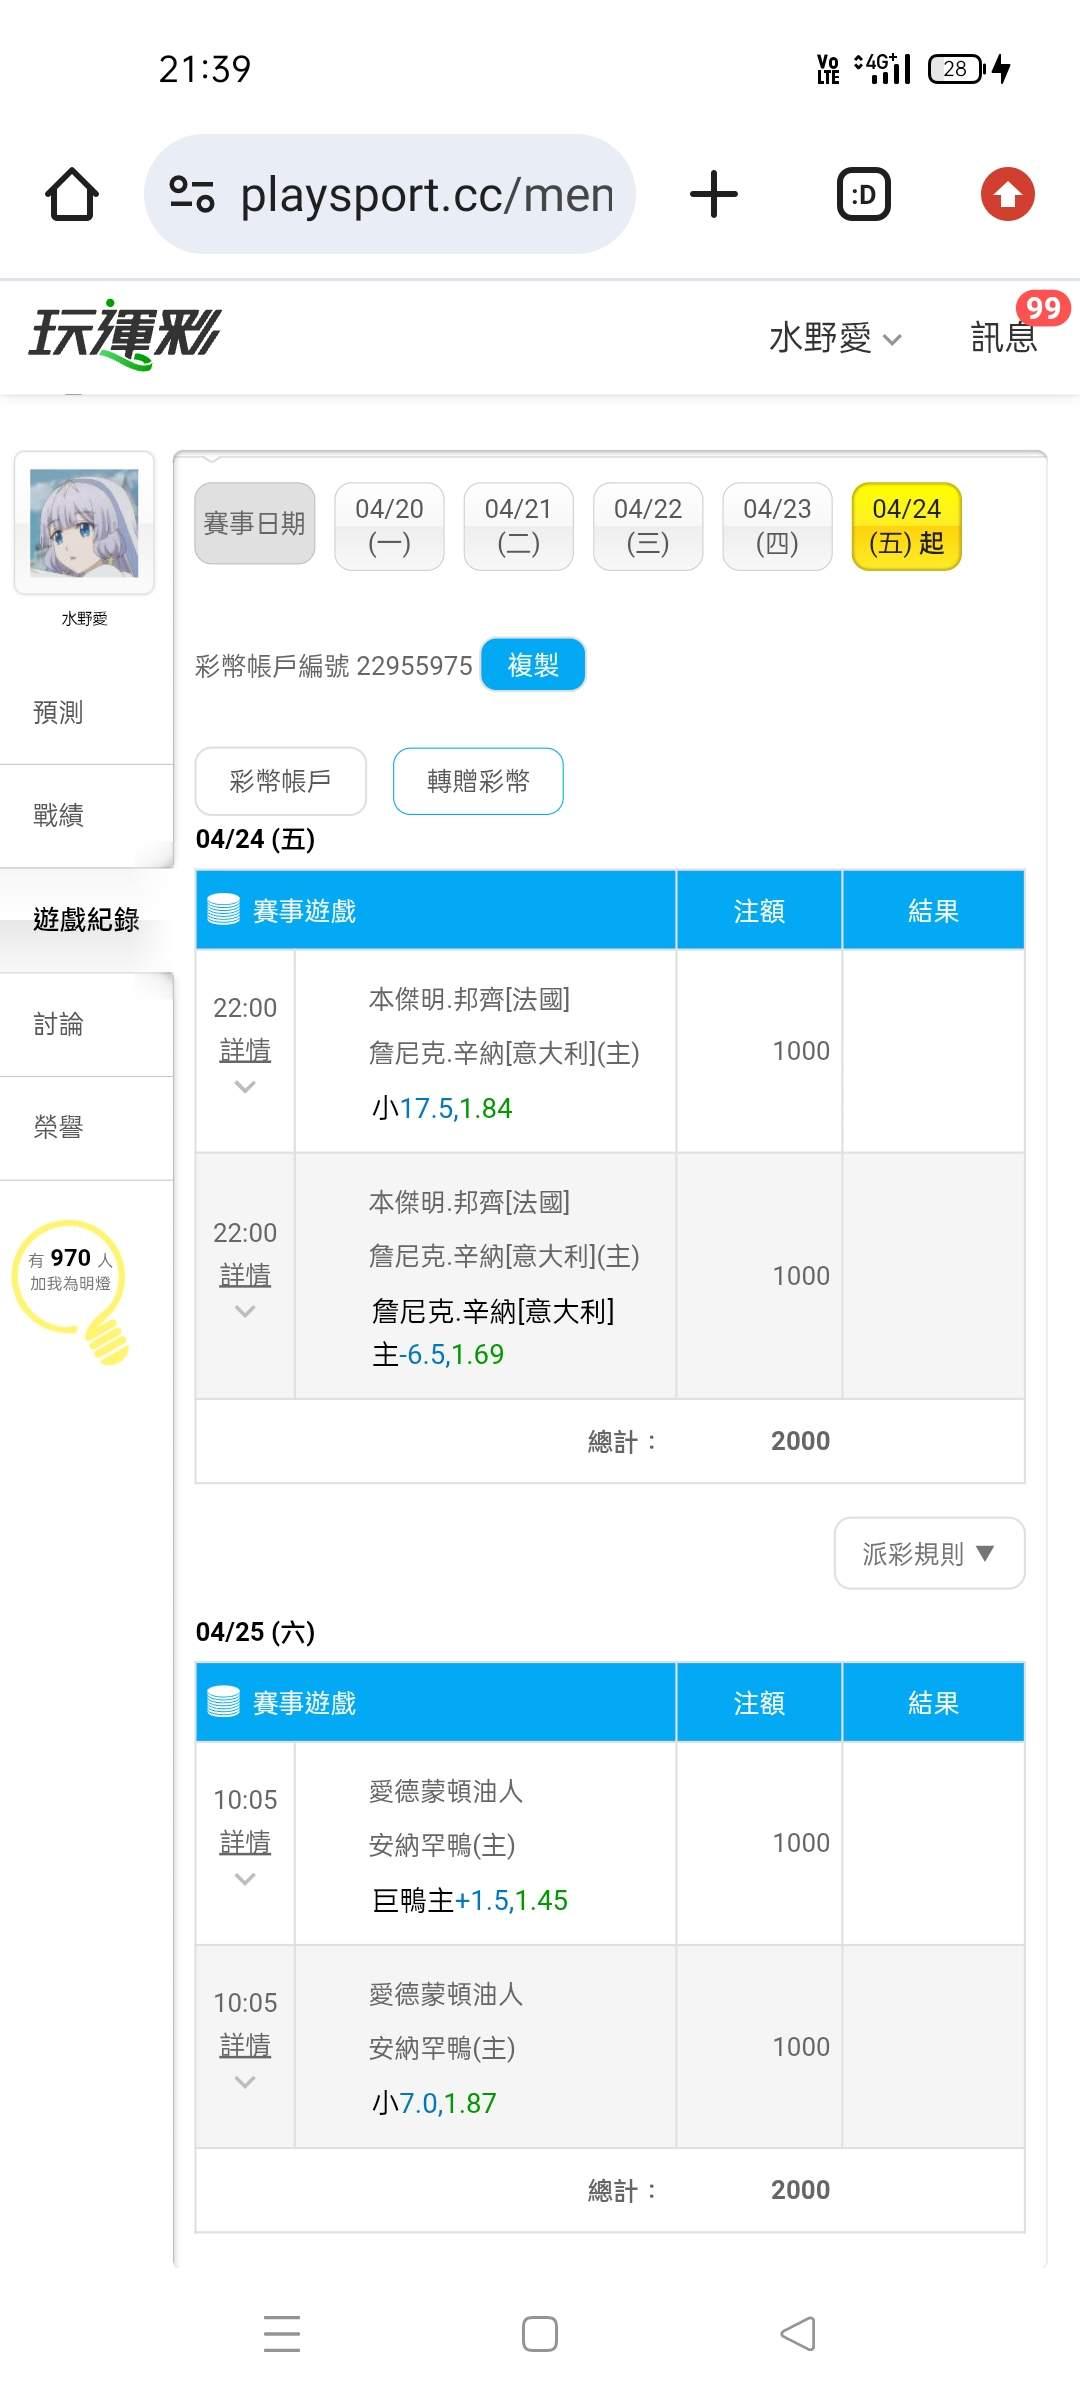Viewport: 1080px width, 2400px height.
Task: Open the Android recent apps menu icon
Action: pos(282,2333)
